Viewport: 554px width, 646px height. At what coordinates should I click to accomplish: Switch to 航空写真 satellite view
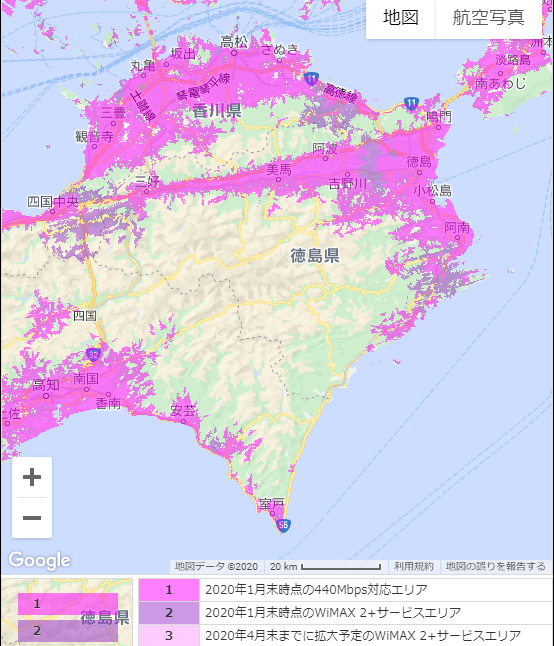tap(489, 17)
